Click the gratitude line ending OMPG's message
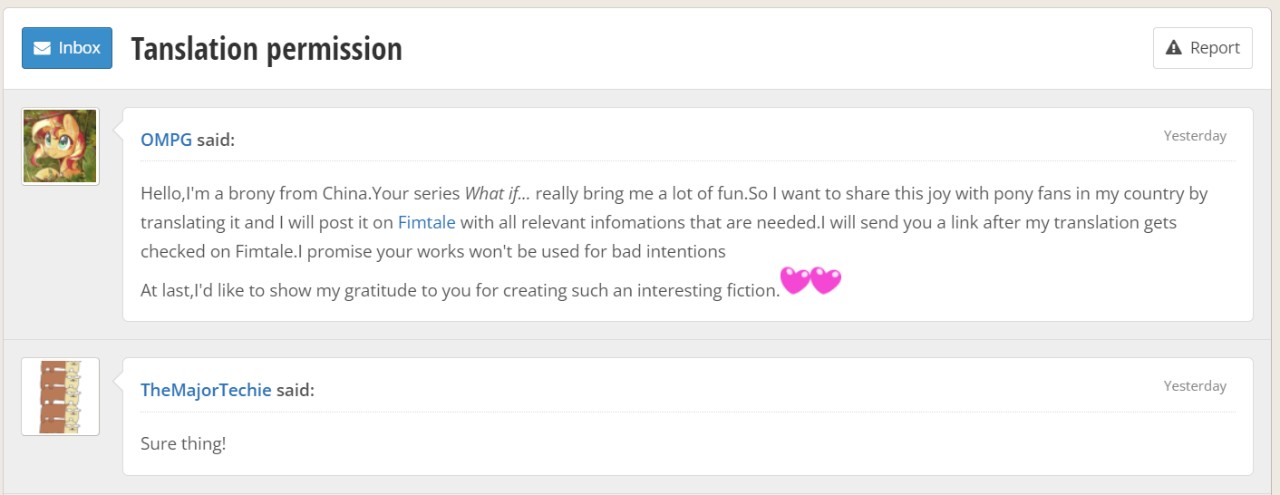 click(x=460, y=291)
